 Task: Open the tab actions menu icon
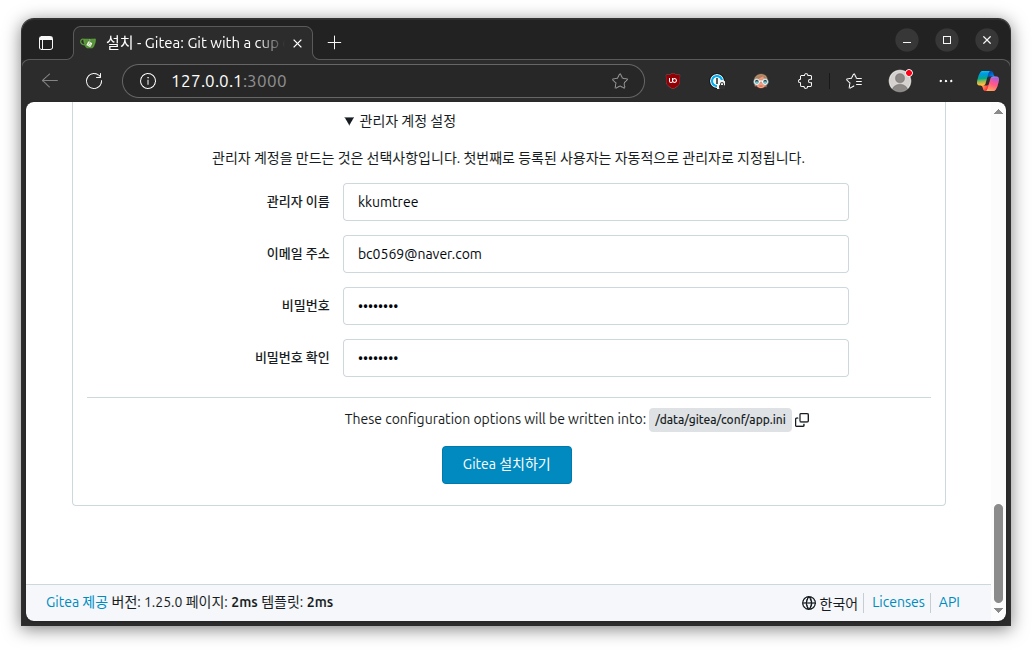[x=46, y=43]
